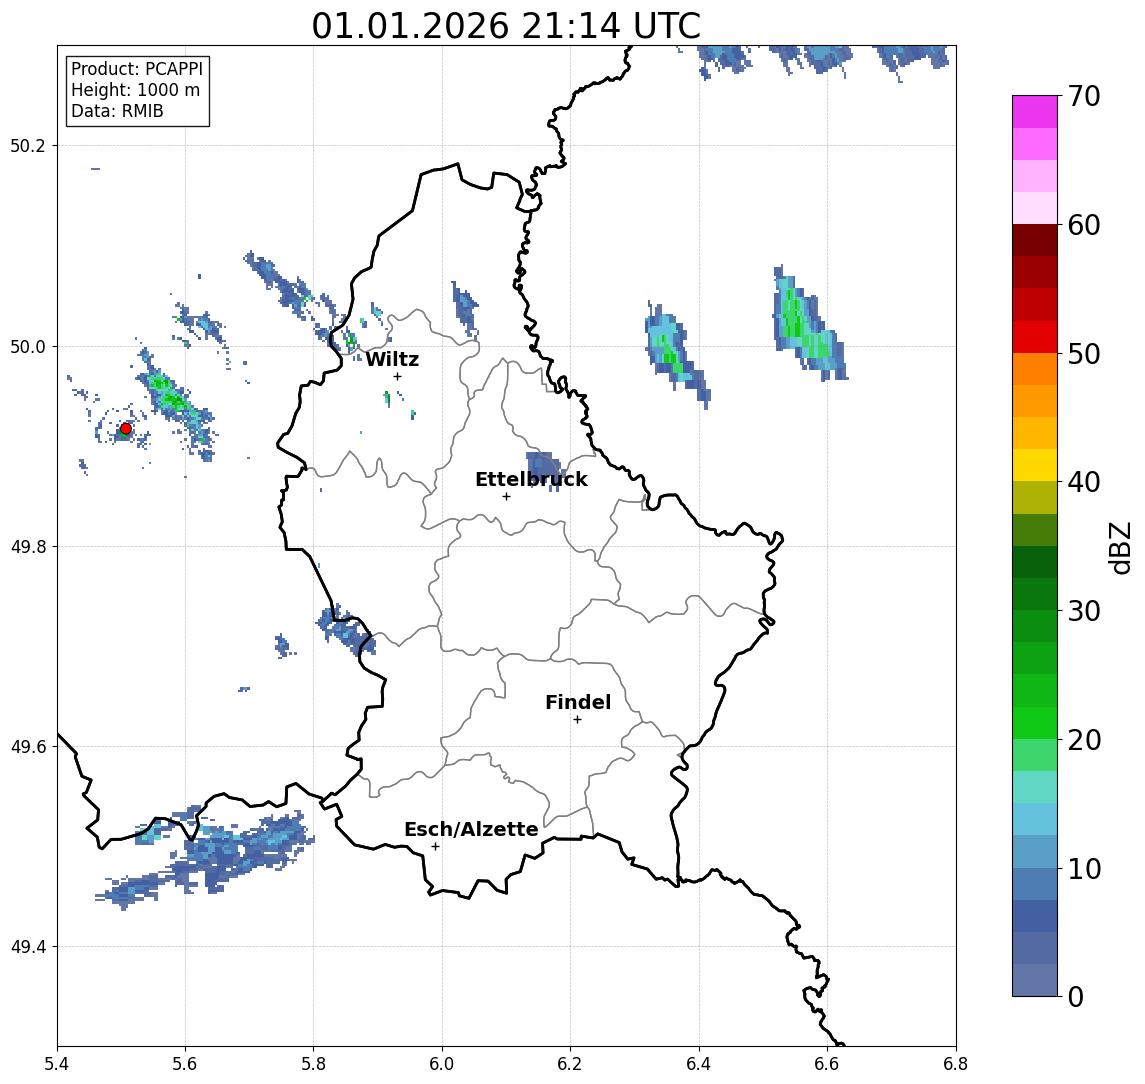Click the longitude axis label 6.2
Screen dimensions: 1145x1084
pyautogui.click(x=570, y=1064)
